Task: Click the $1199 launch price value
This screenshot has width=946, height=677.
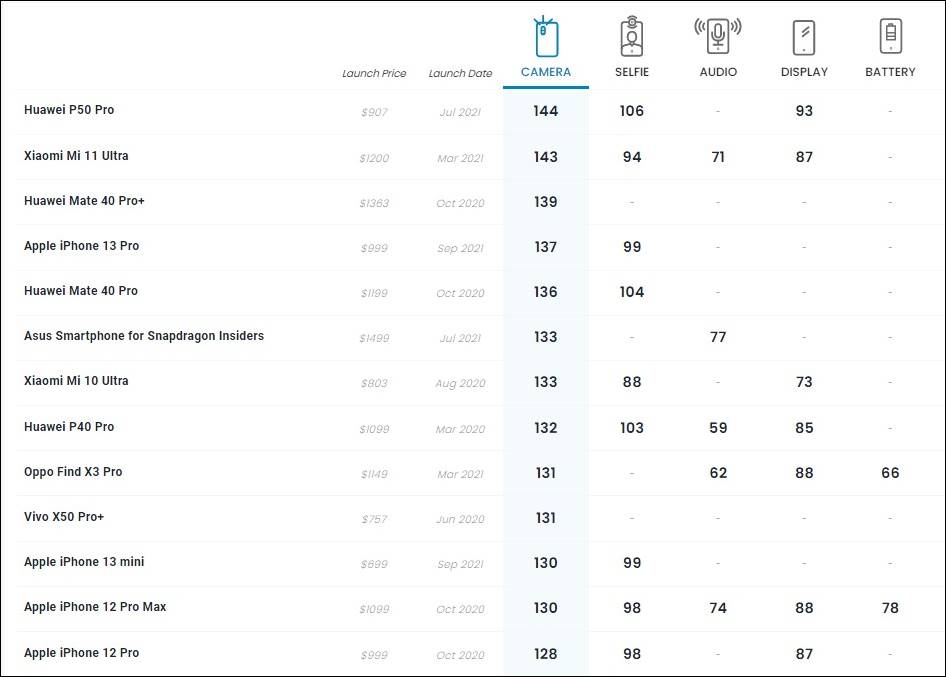Action: 374,293
